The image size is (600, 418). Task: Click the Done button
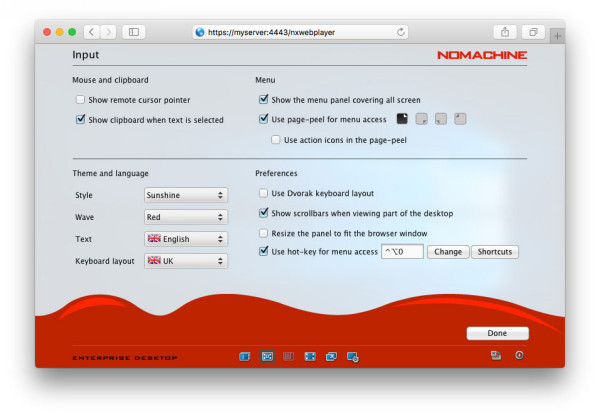pos(497,333)
